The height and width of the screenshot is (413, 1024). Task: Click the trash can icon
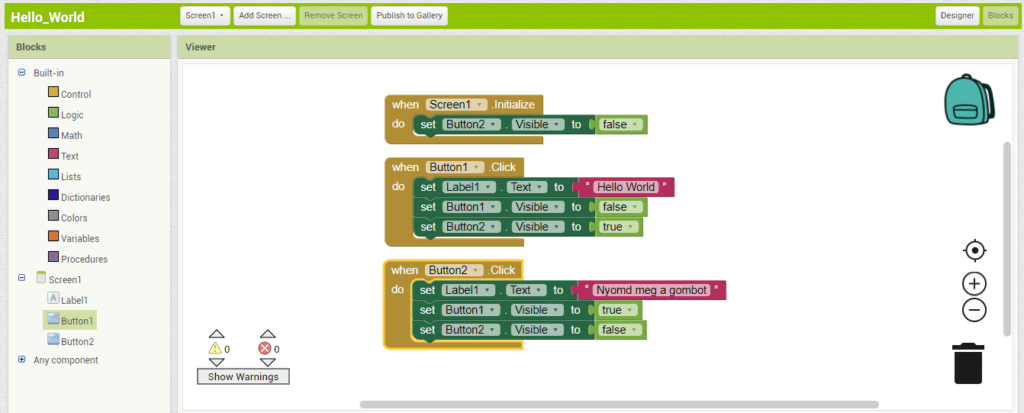[969, 363]
